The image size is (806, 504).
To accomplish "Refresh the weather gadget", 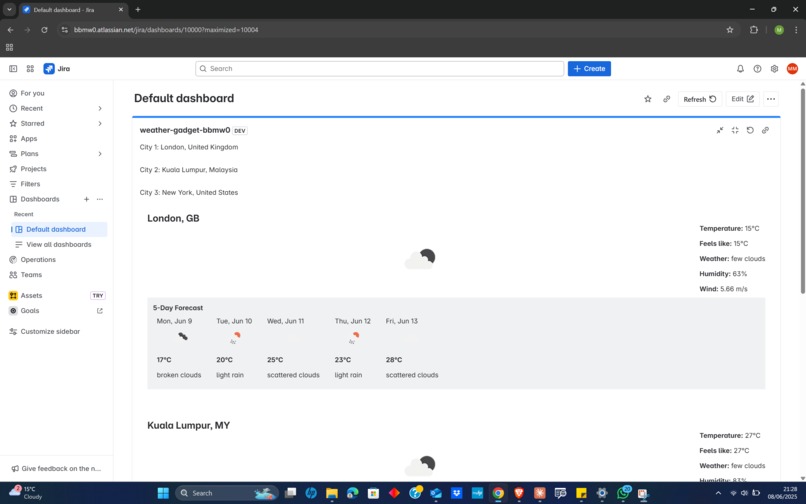I will pyautogui.click(x=750, y=130).
